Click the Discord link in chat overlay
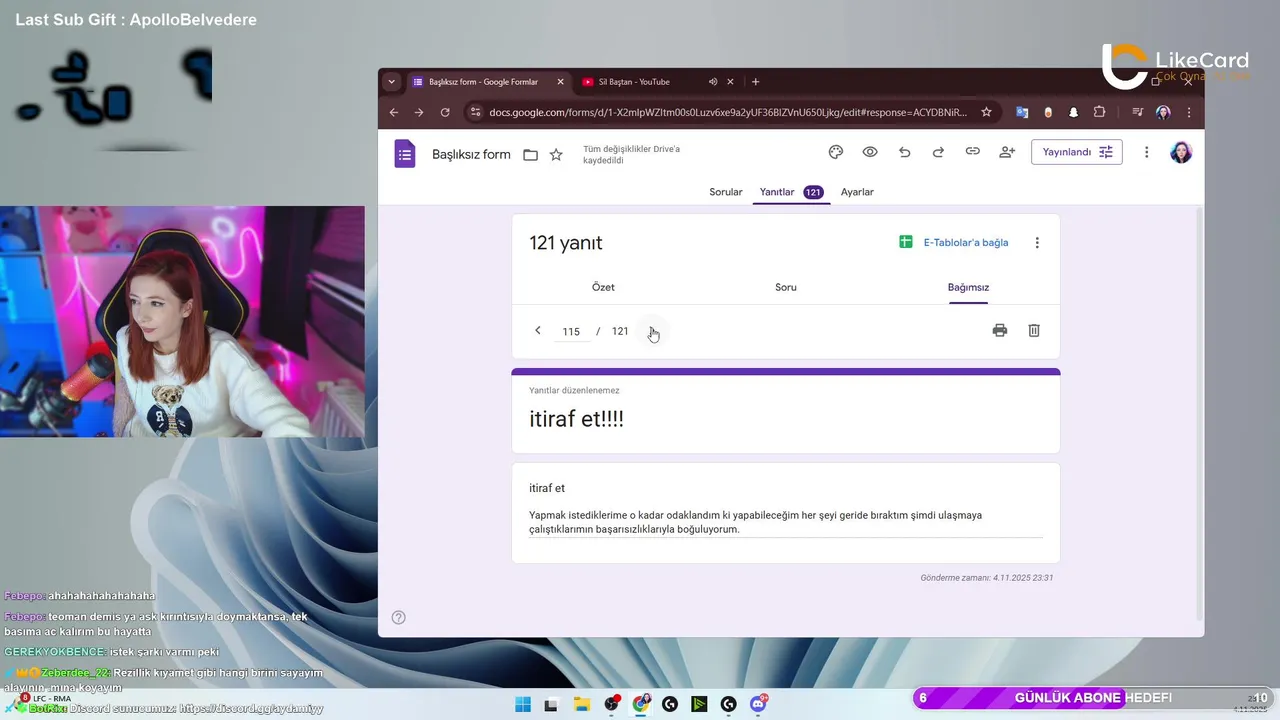 (x=251, y=708)
